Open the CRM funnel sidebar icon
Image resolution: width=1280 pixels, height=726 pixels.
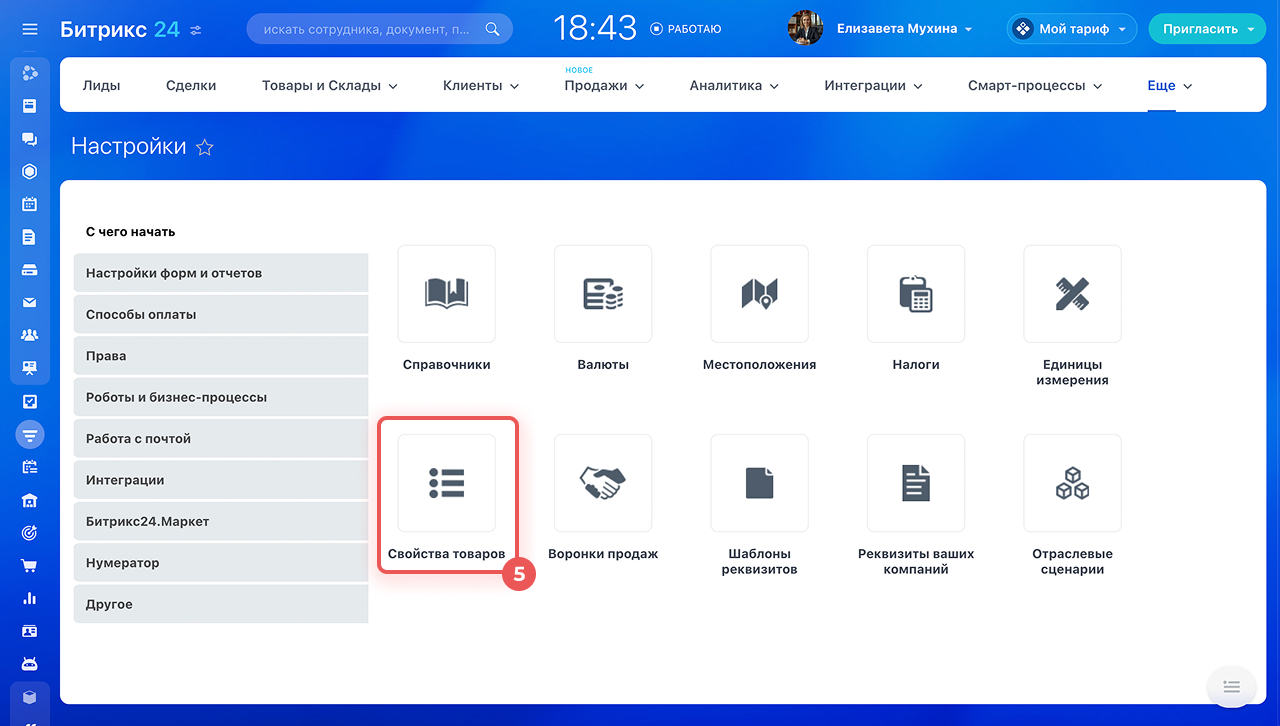click(x=30, y=435)
